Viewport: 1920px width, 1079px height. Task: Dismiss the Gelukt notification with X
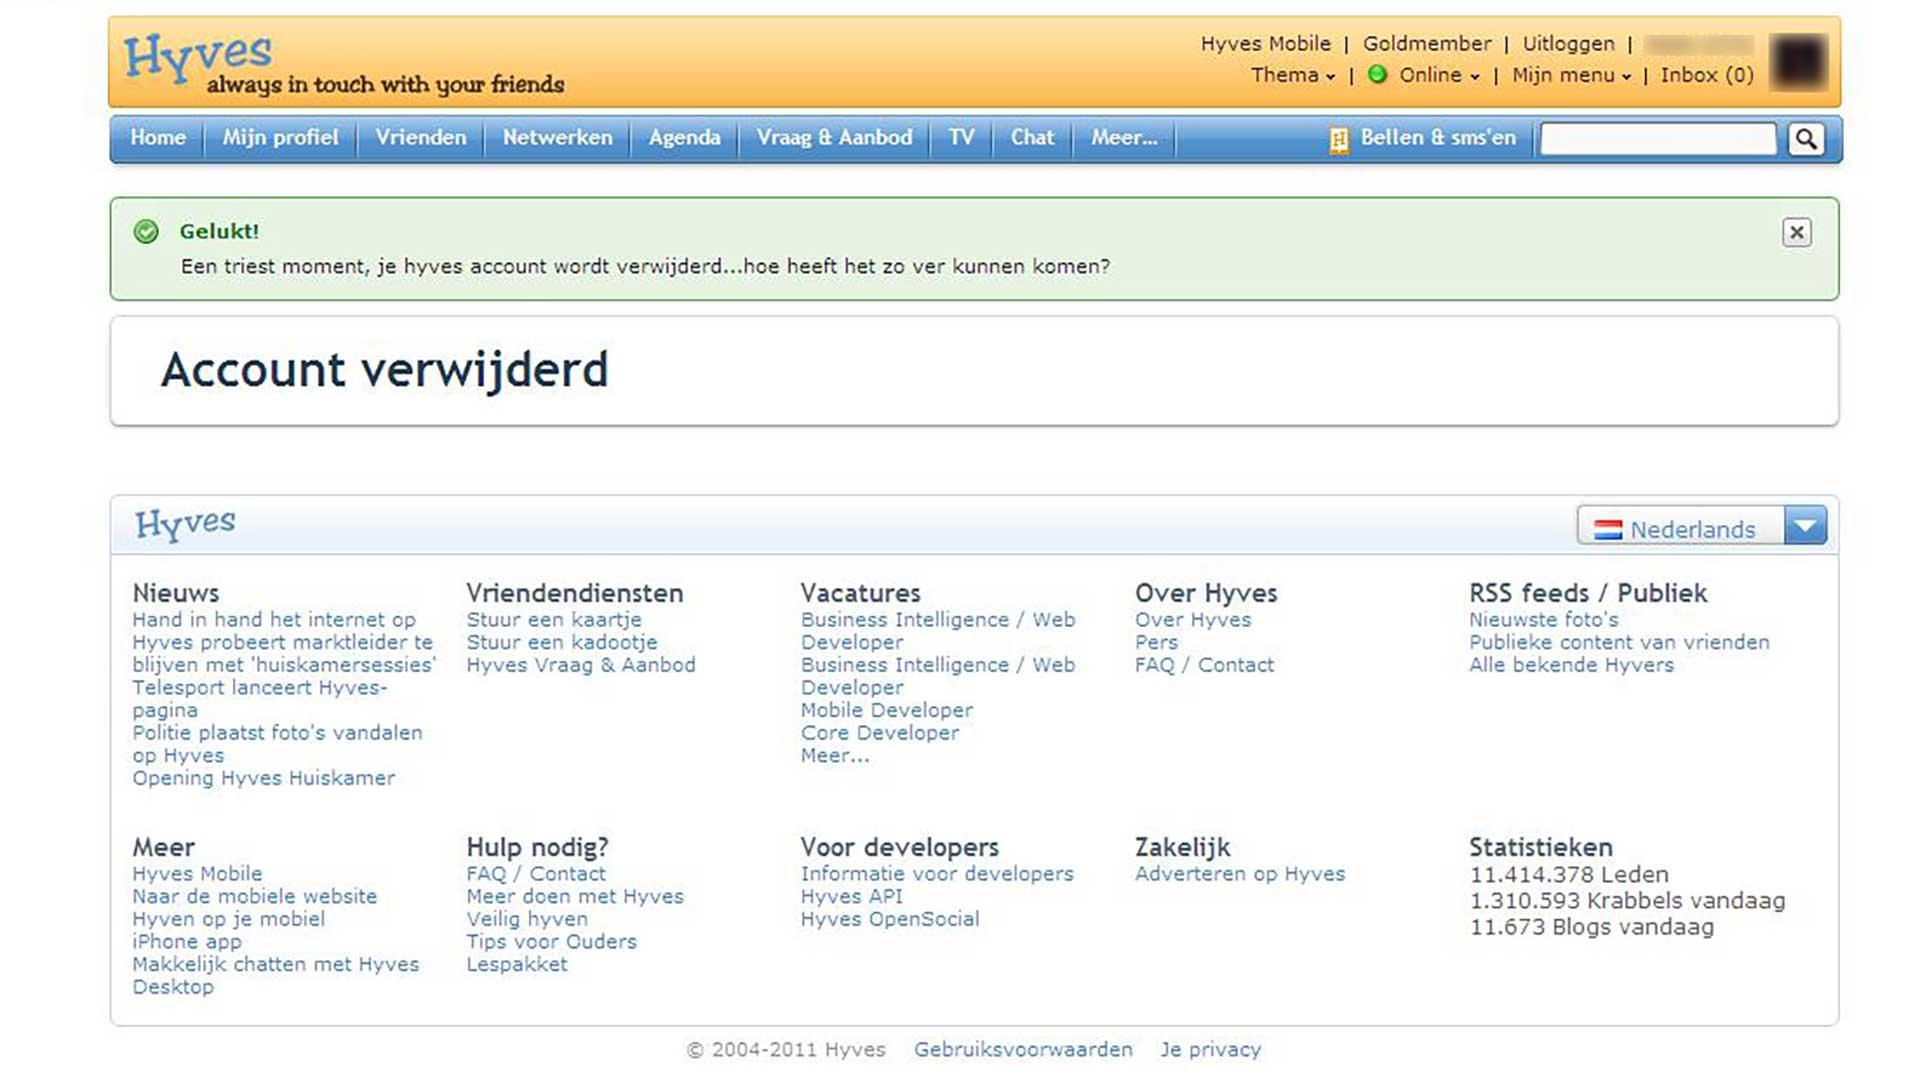[x=1796, y=233]
